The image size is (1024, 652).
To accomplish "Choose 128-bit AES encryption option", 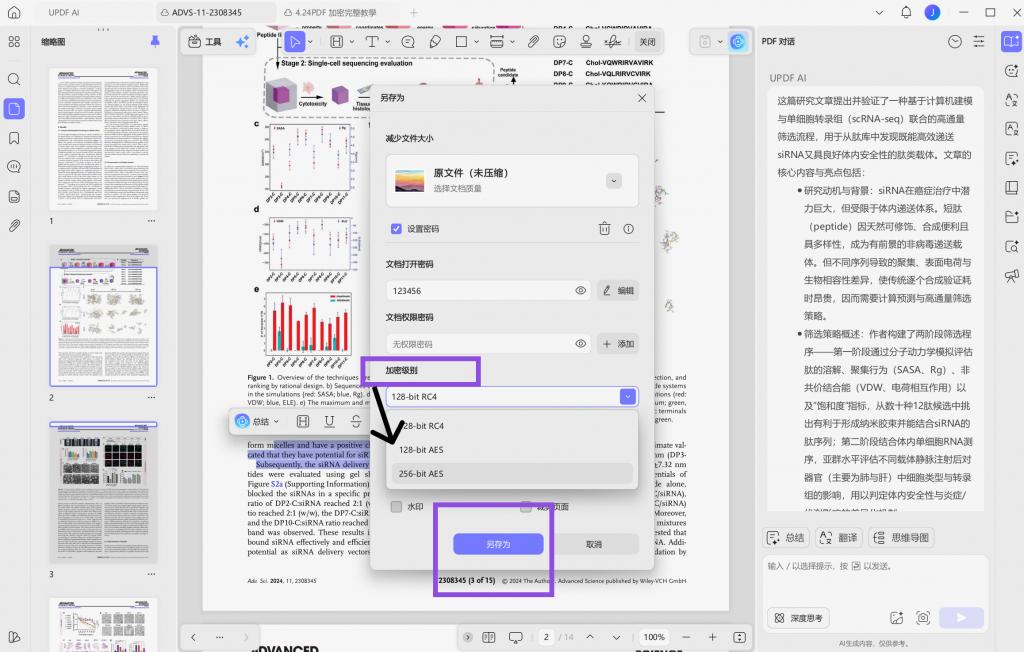I will point(512,449).
